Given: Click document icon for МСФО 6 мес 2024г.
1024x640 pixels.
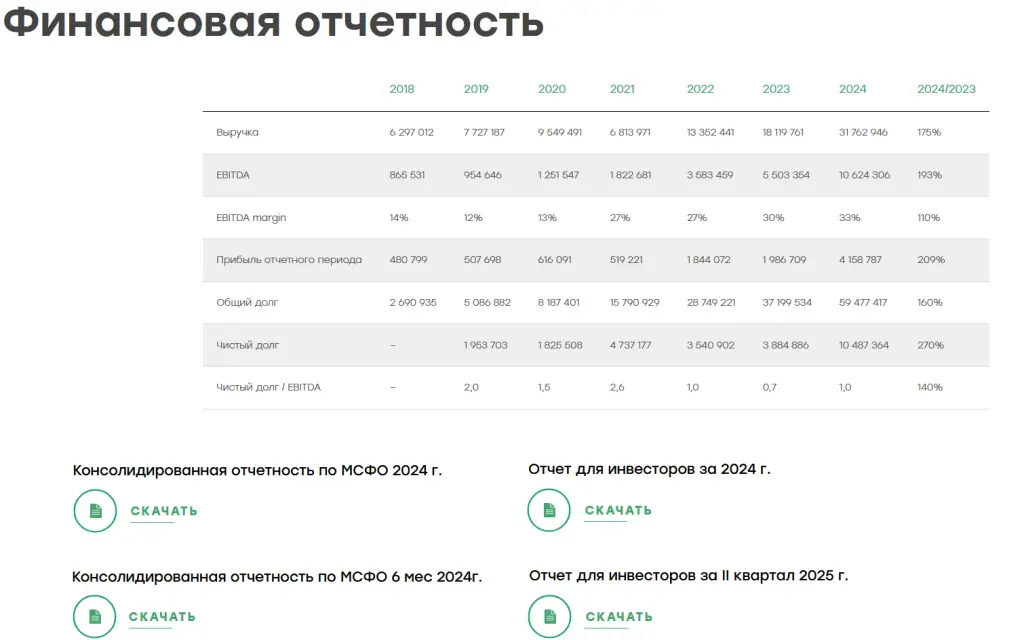Looking at the screenshot, I should click(x=95, y=616).
